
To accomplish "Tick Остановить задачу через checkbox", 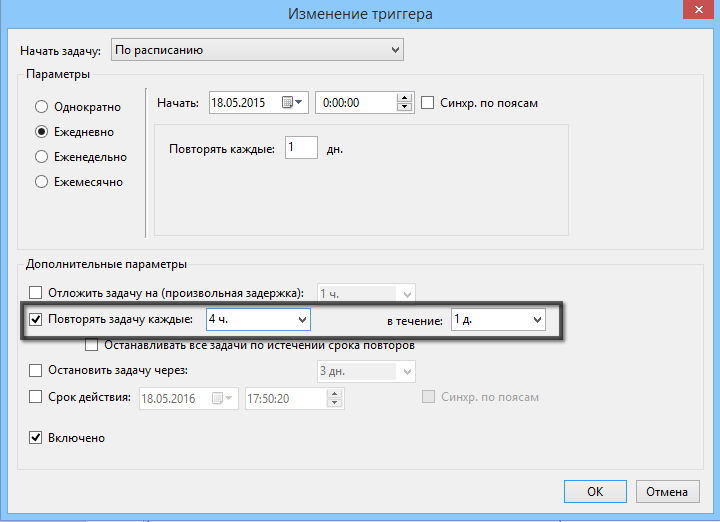I will pos(35,370).
